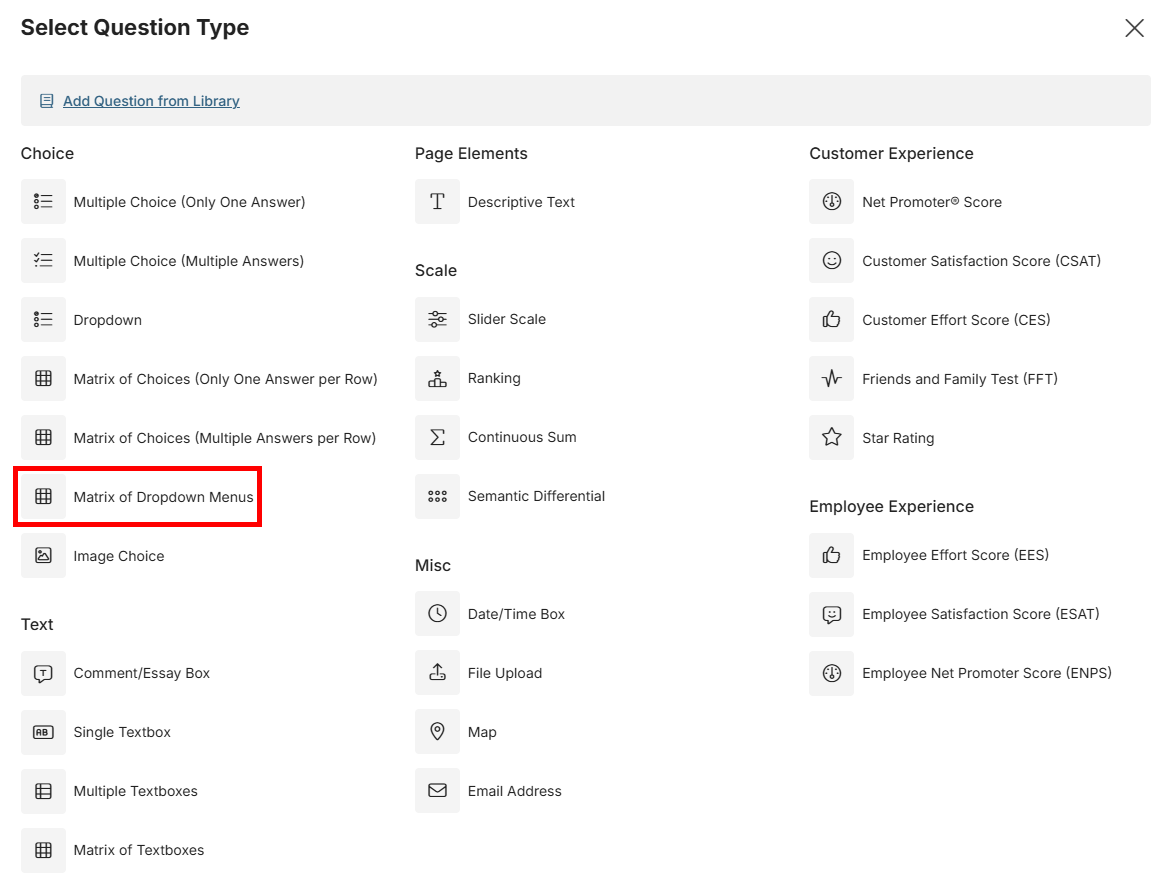Viewport: 1156px width, 896px height.
Task: Select the Image Choice icon
Action: click(x=43, y=555)
